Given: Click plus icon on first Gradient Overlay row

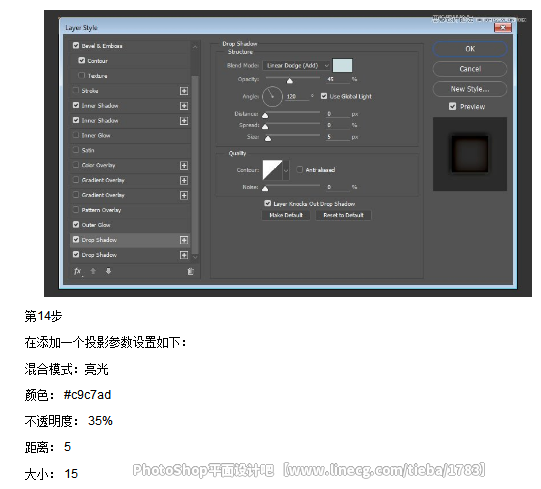Looking at the screenshot, I should click(x=184, y=180).
